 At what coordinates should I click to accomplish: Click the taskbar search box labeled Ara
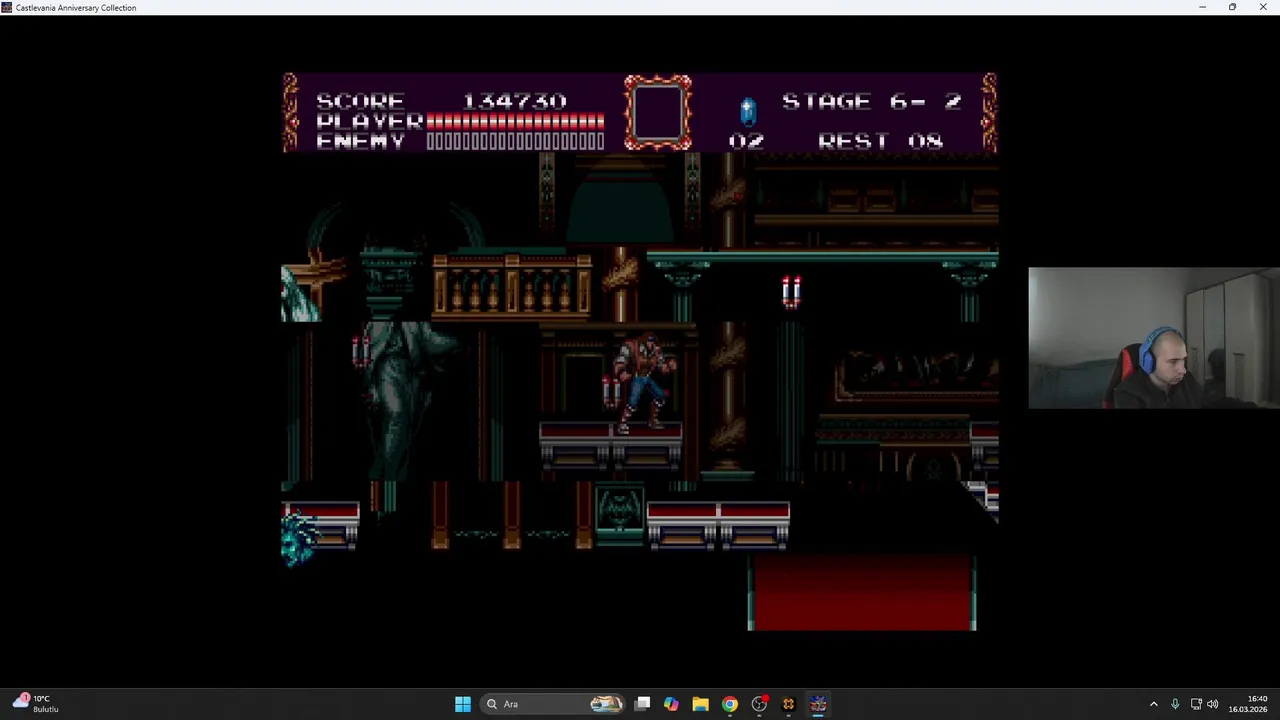[x=553, y=704]
